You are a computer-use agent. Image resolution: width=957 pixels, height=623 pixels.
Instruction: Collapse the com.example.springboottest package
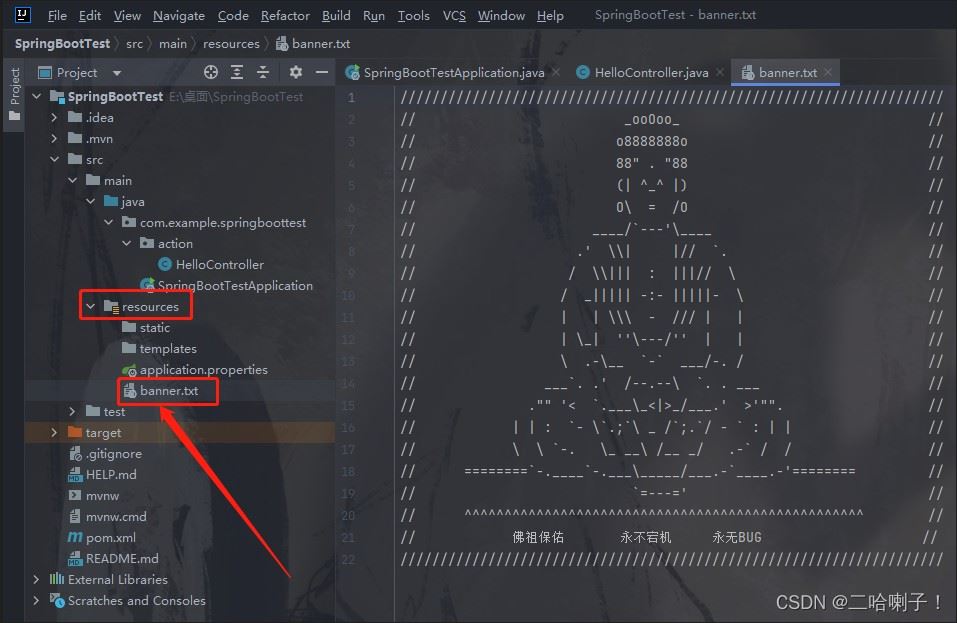click(109, 223)
